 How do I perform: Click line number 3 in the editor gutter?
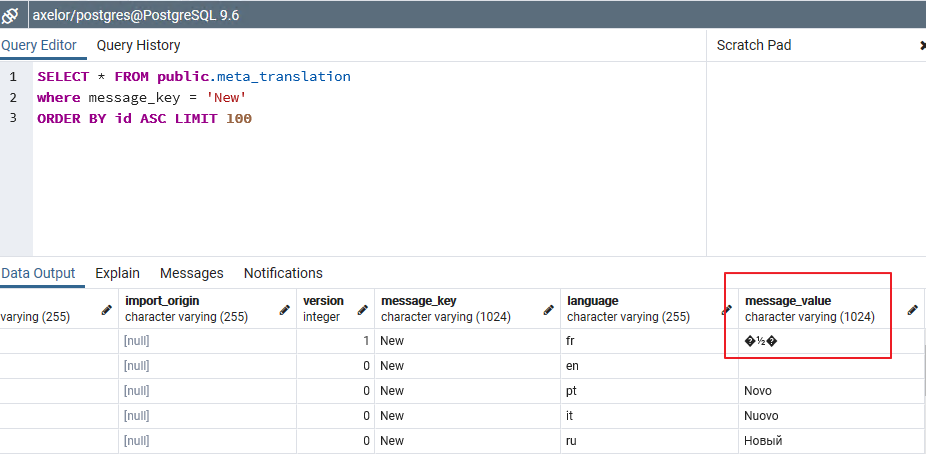pyautogui.click(x=13, y=117)
